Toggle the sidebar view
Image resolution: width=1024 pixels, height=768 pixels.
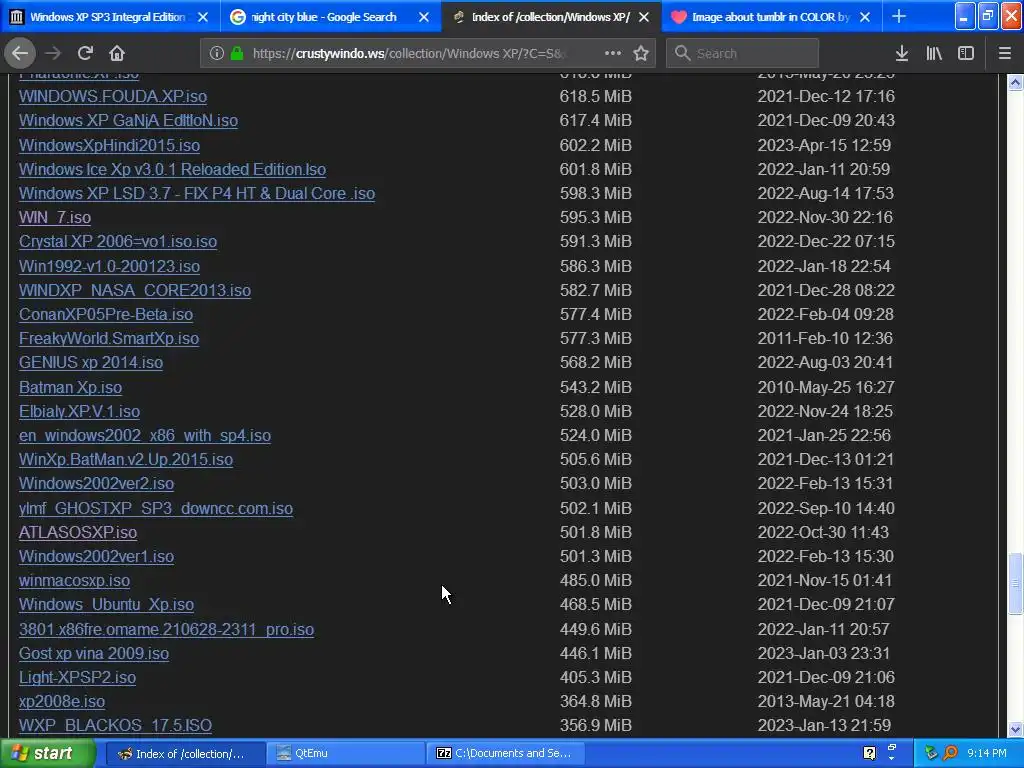click(966, 54)
